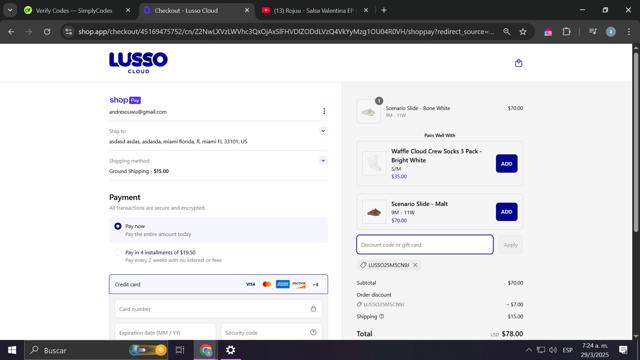The height and width of the screenshot is (360, 640).
Task: Click the Waffle Cloud Crew Socks thumbnail
Action: (374, 163)
